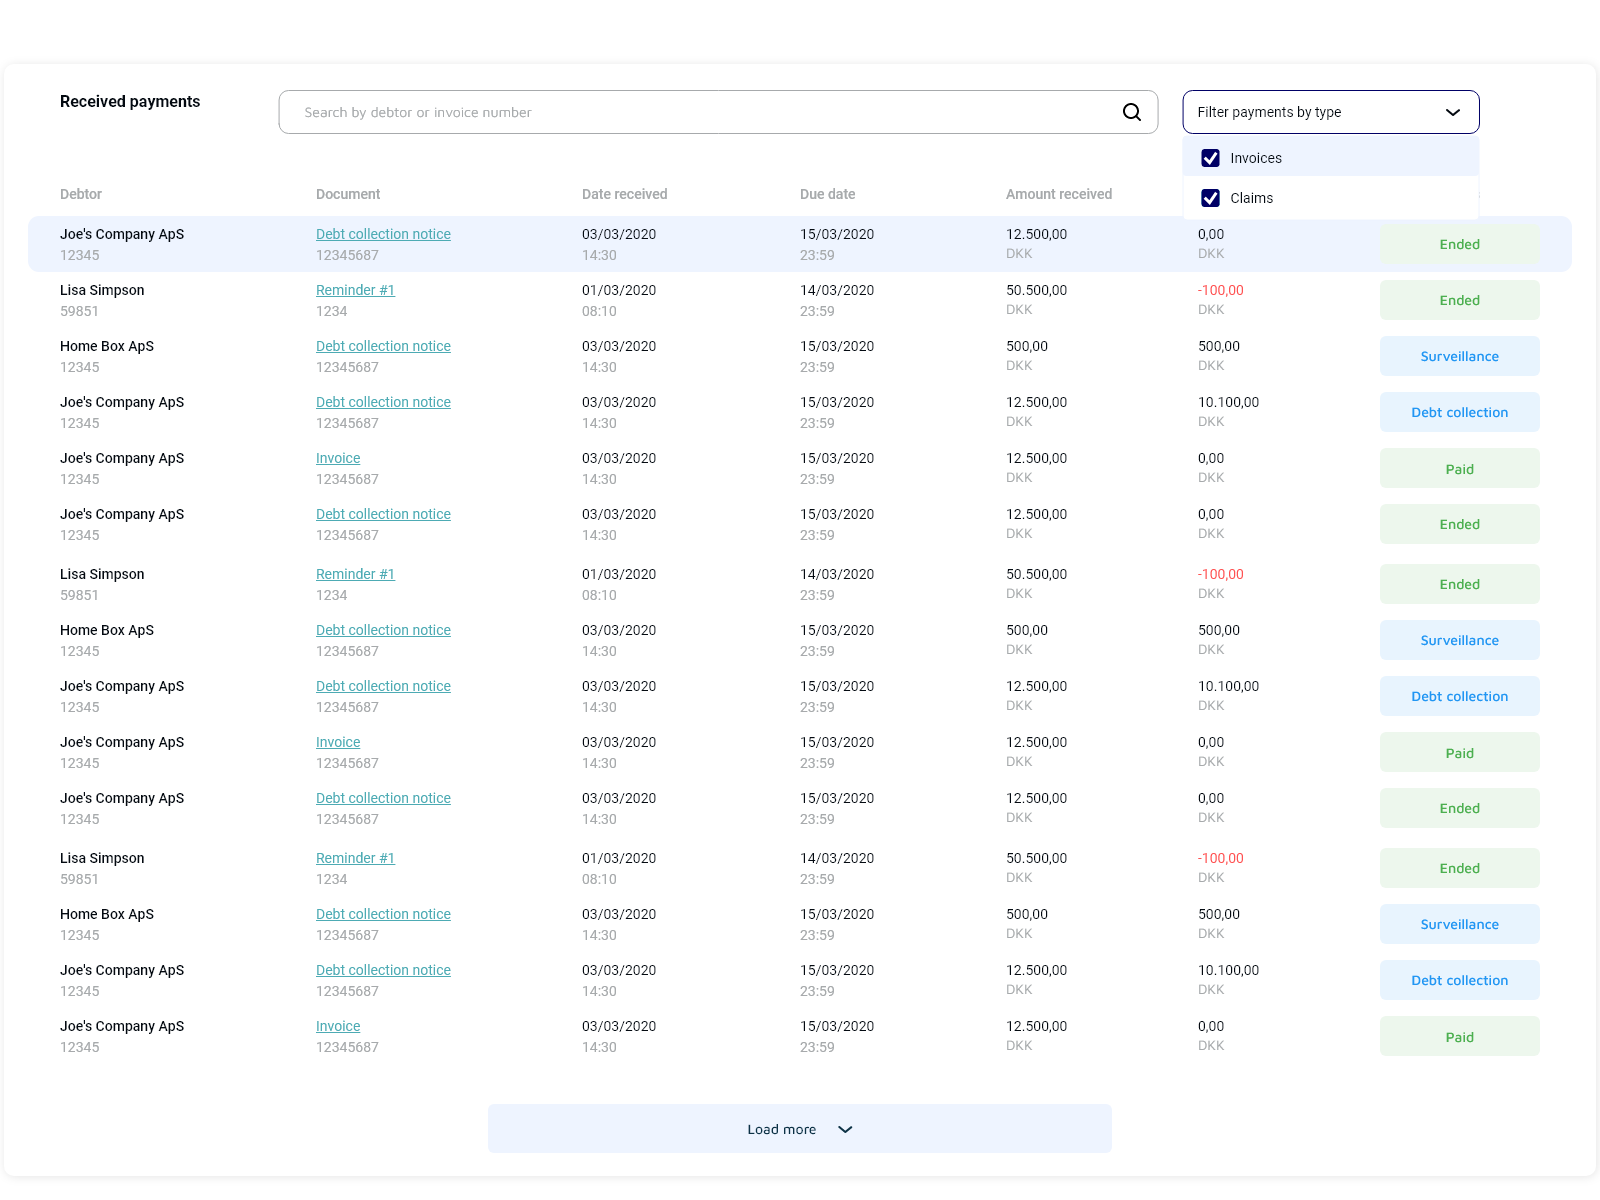Expand the Load more section

pyautogui.click(x=799, y=1129)
